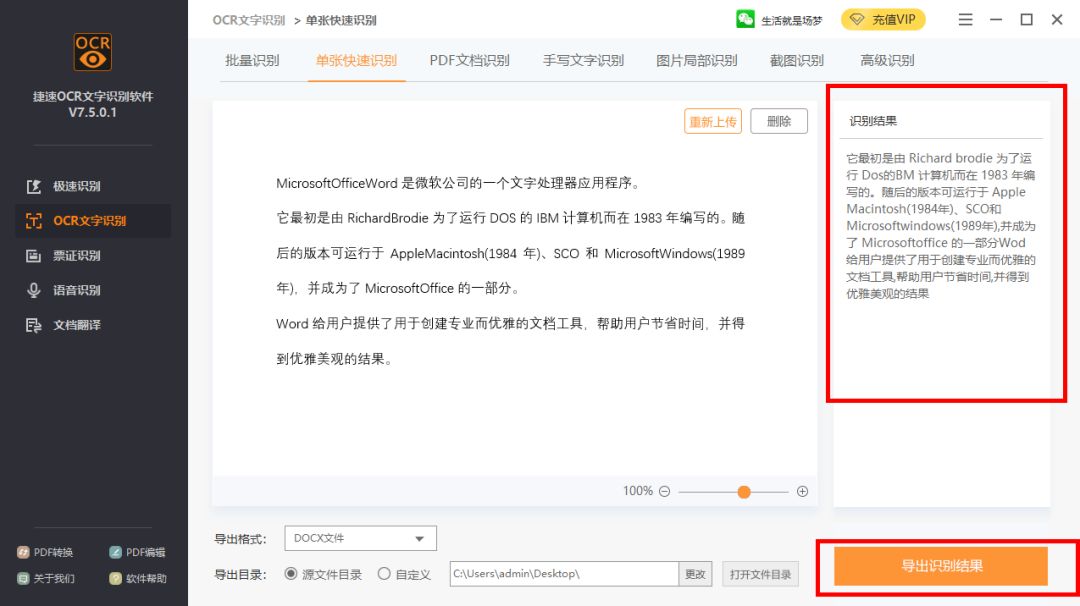Click 导出识别结果 orange button
1080x606 pixels.
coord(941,566)
